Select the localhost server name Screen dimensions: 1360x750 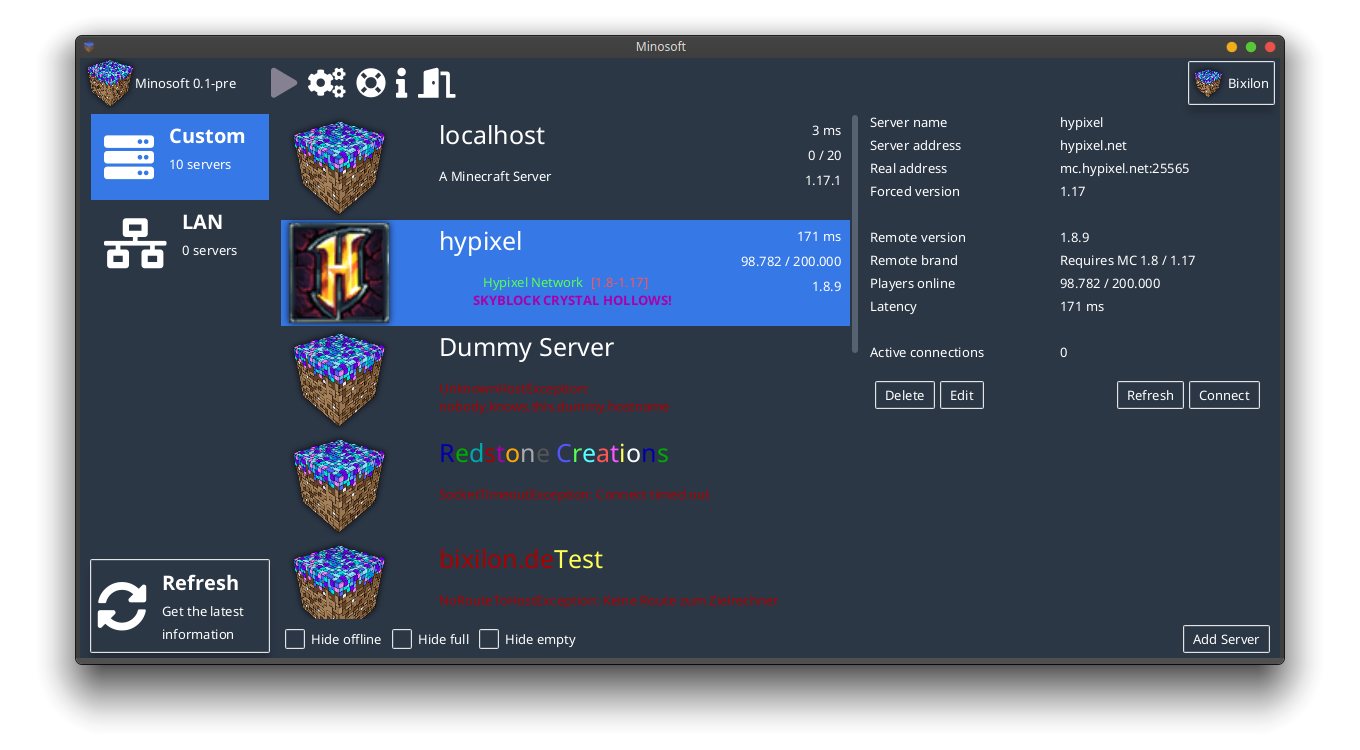pos(492,135)
